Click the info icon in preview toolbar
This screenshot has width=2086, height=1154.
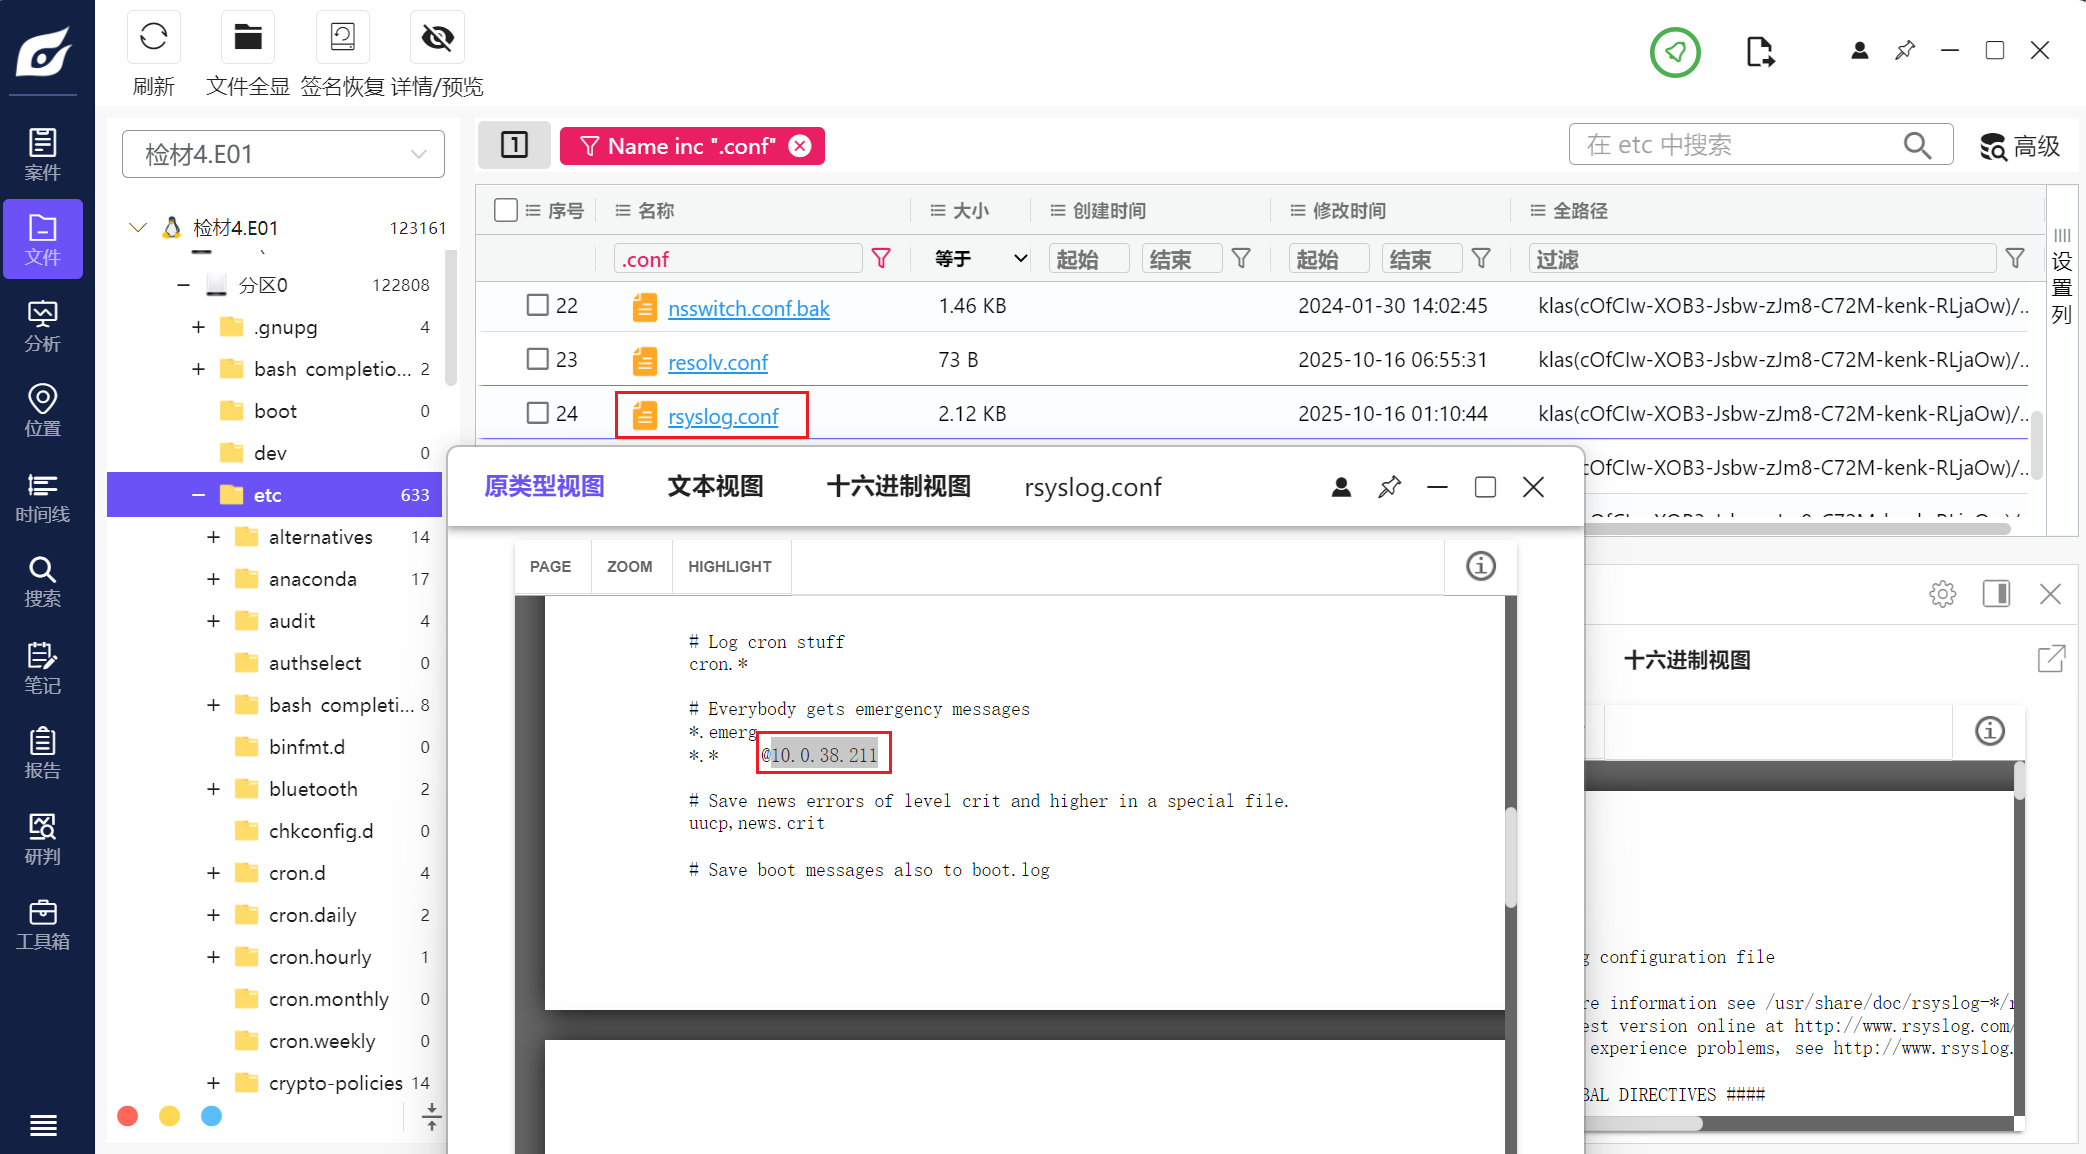tap(1480, 566)
